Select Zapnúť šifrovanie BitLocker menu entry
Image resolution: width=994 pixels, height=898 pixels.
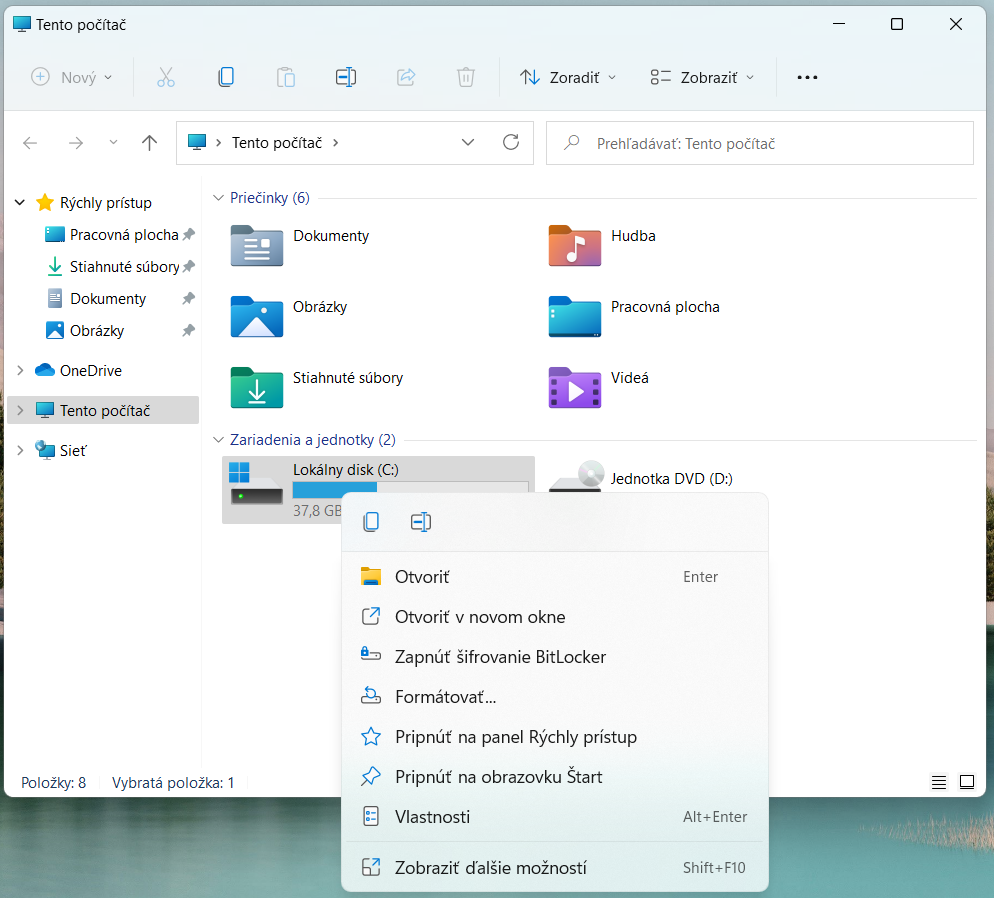(x=500, y=657)
